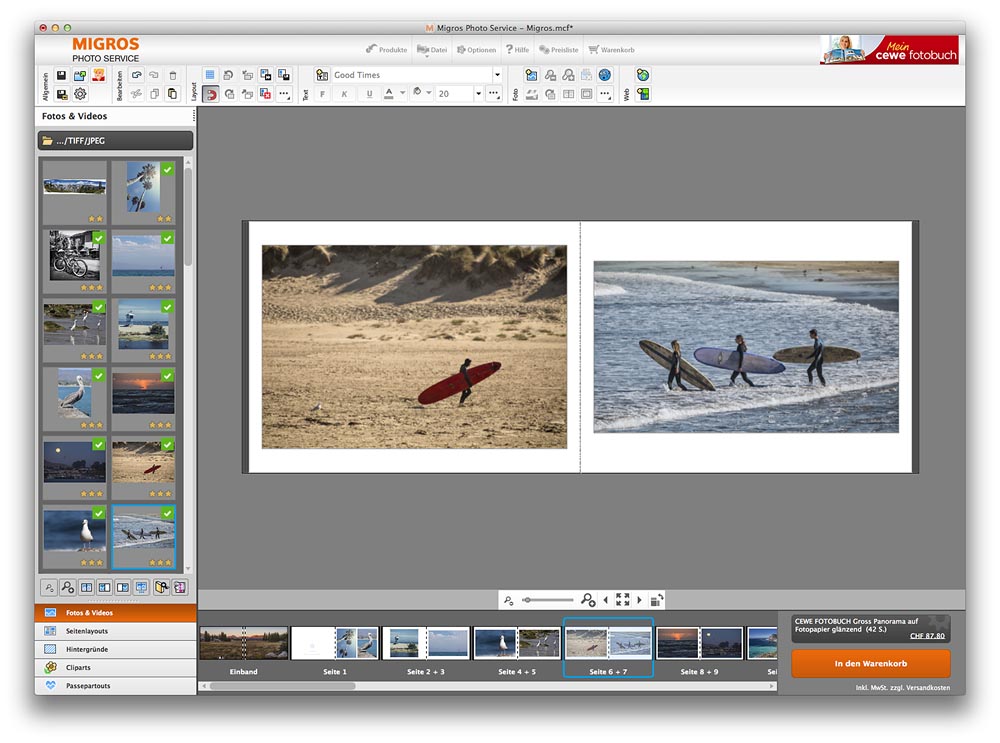Image resolution: width=1000 pixels, height=743 pixels.
Task: Click the undo arrow in Bearbeiten toolbar
Action: tap(136, 75)
